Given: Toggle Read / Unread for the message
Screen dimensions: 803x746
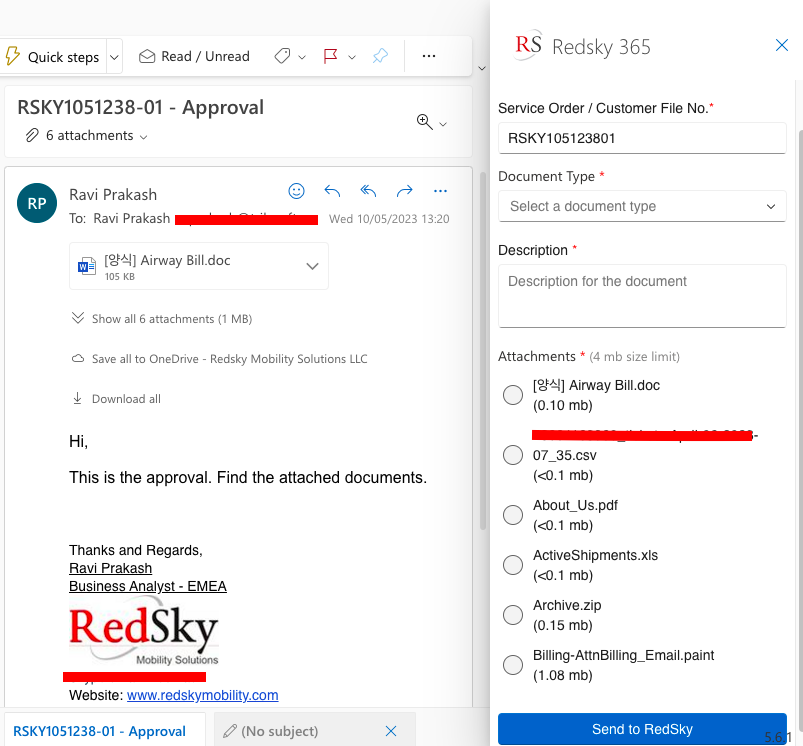Looking at the screenshot, I should [x=195, y=56].
